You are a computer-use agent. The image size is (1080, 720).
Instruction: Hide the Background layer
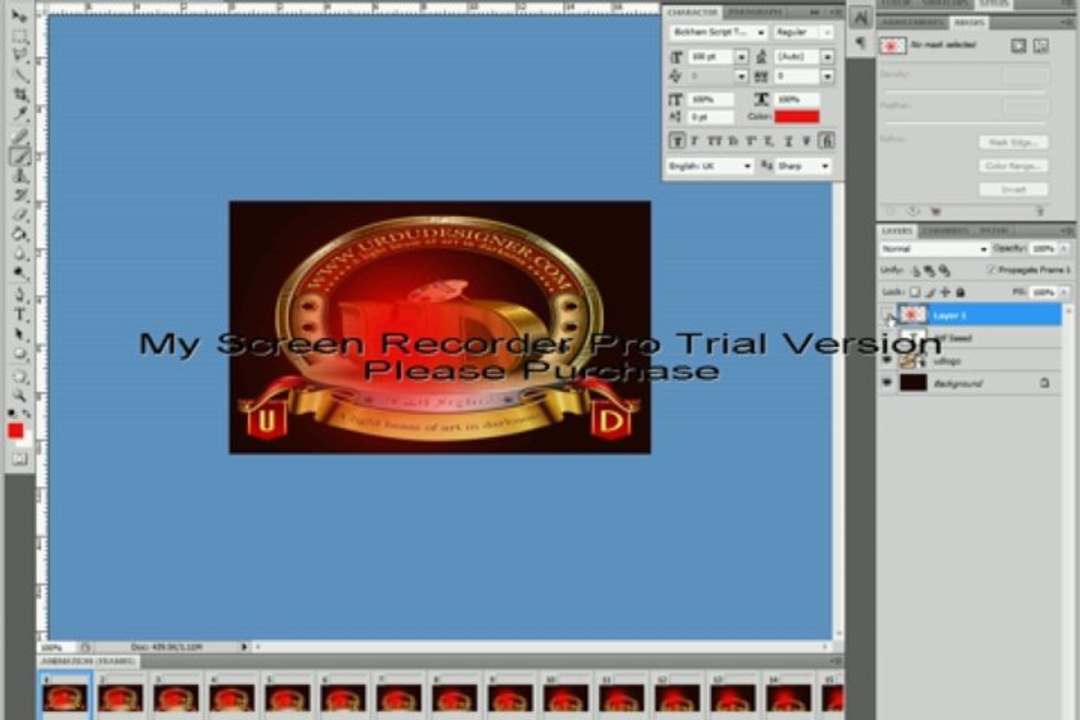click(x=887, y=382)
